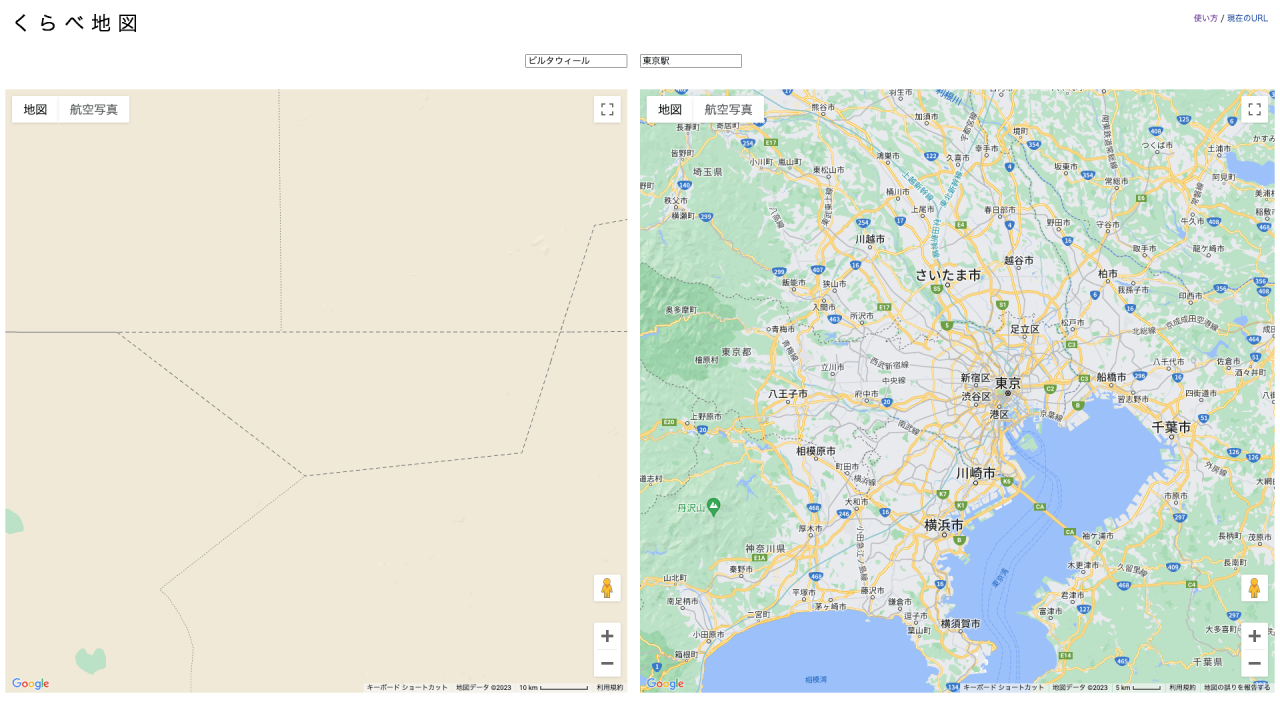Click the Street View pegman on right map
The height and width of the screenshot is (720, 1280).
tap(1254, 588)
